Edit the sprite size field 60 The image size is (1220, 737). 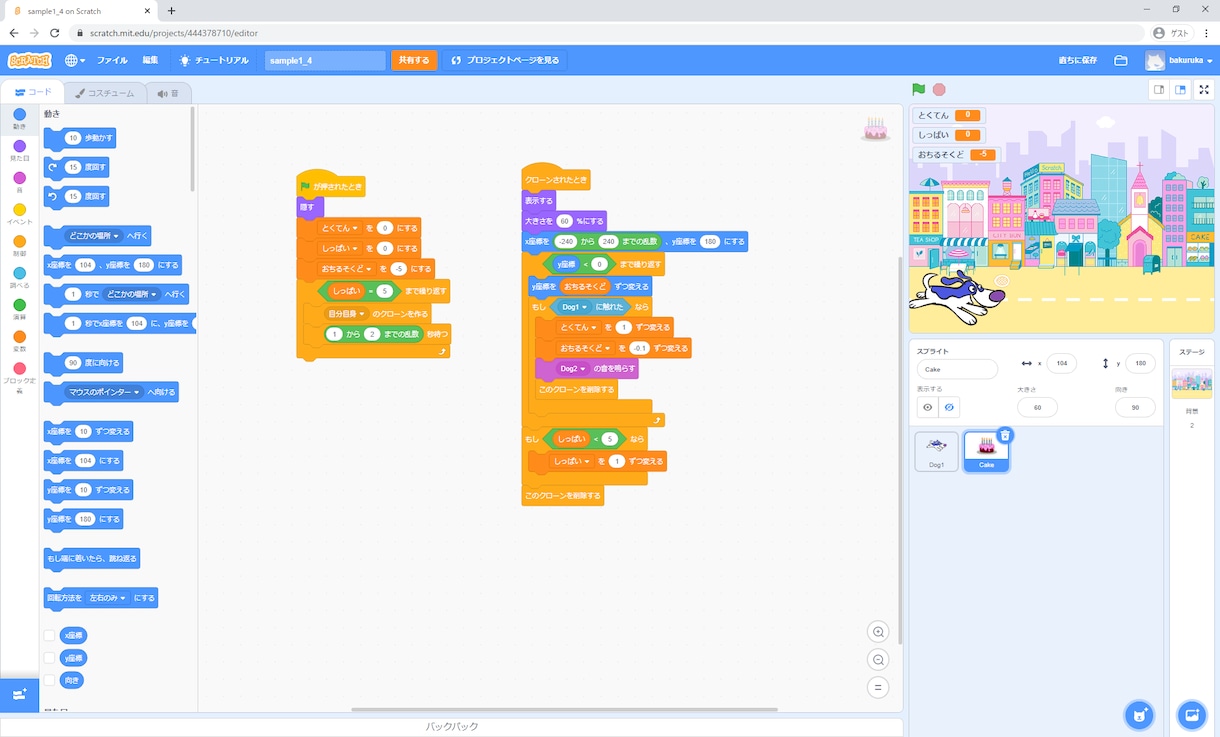(x=1036, y=407)
